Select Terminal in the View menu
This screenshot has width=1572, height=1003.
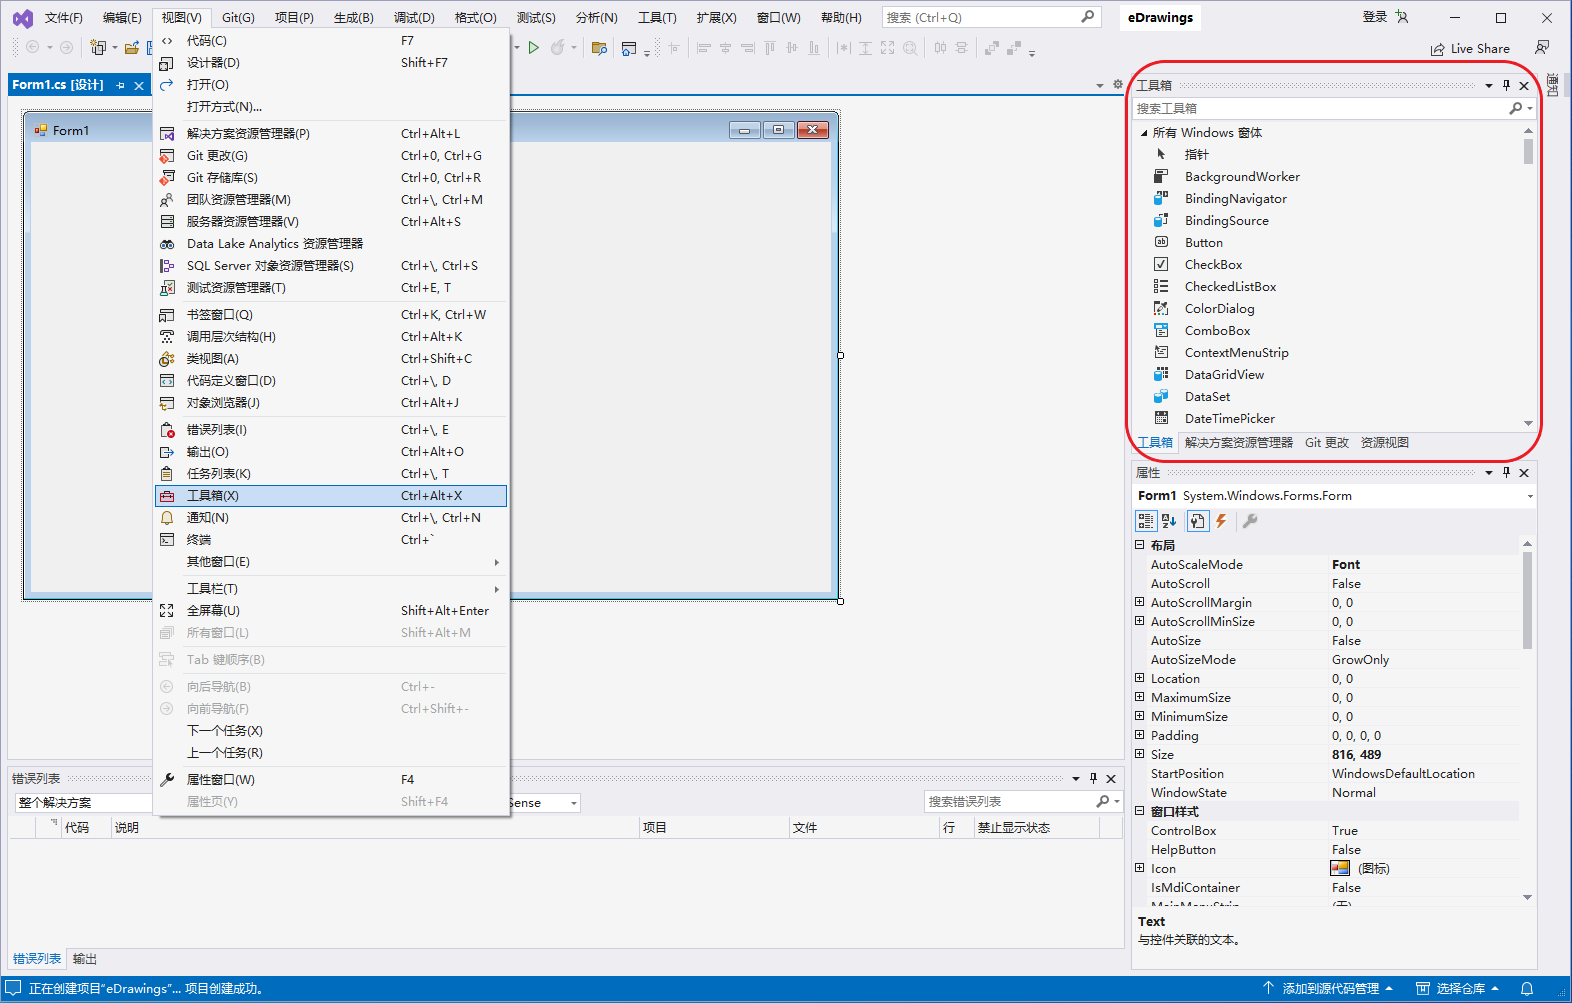[331, 540]
